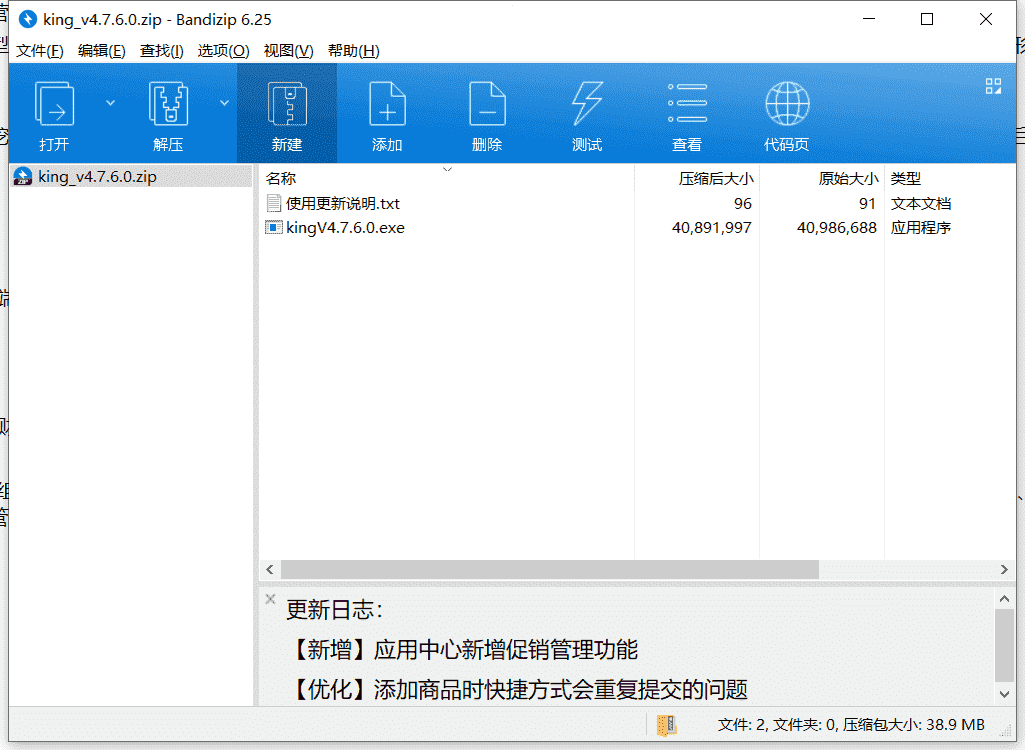Select the file 使用更新说明.txt
This screenshot has height=750, width=1025.
[x=343, y=203]
